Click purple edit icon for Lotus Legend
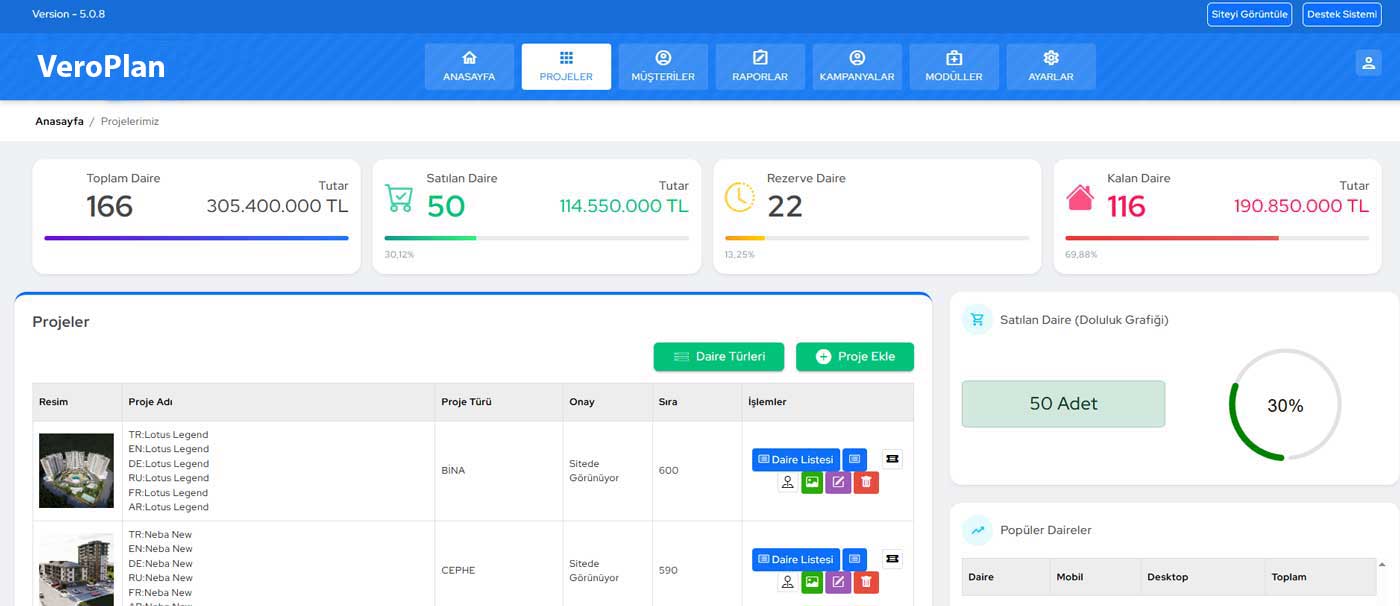Viewport: 1400px width, 606px height. 838,483
